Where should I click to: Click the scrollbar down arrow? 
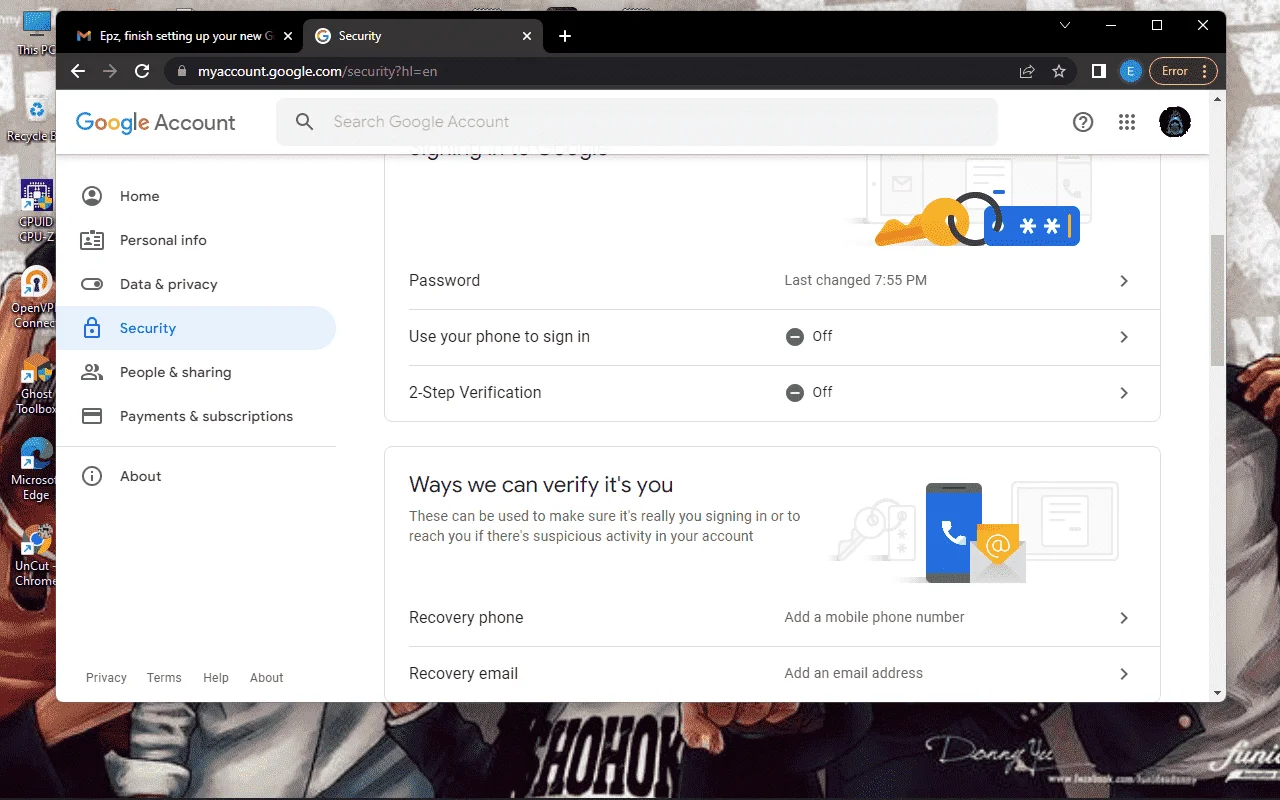coord(1217,693)
